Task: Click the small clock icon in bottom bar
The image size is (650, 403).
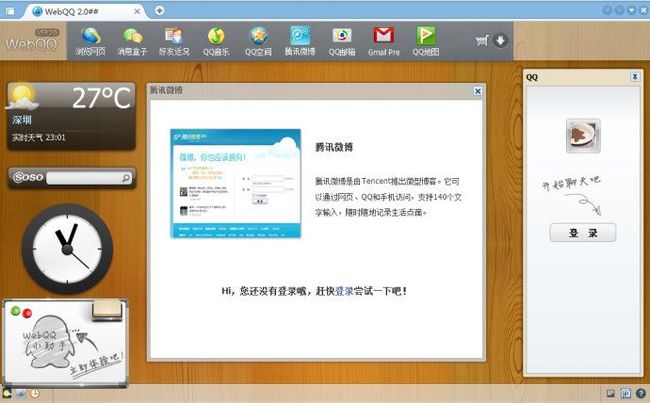Action: click(34, 393)
